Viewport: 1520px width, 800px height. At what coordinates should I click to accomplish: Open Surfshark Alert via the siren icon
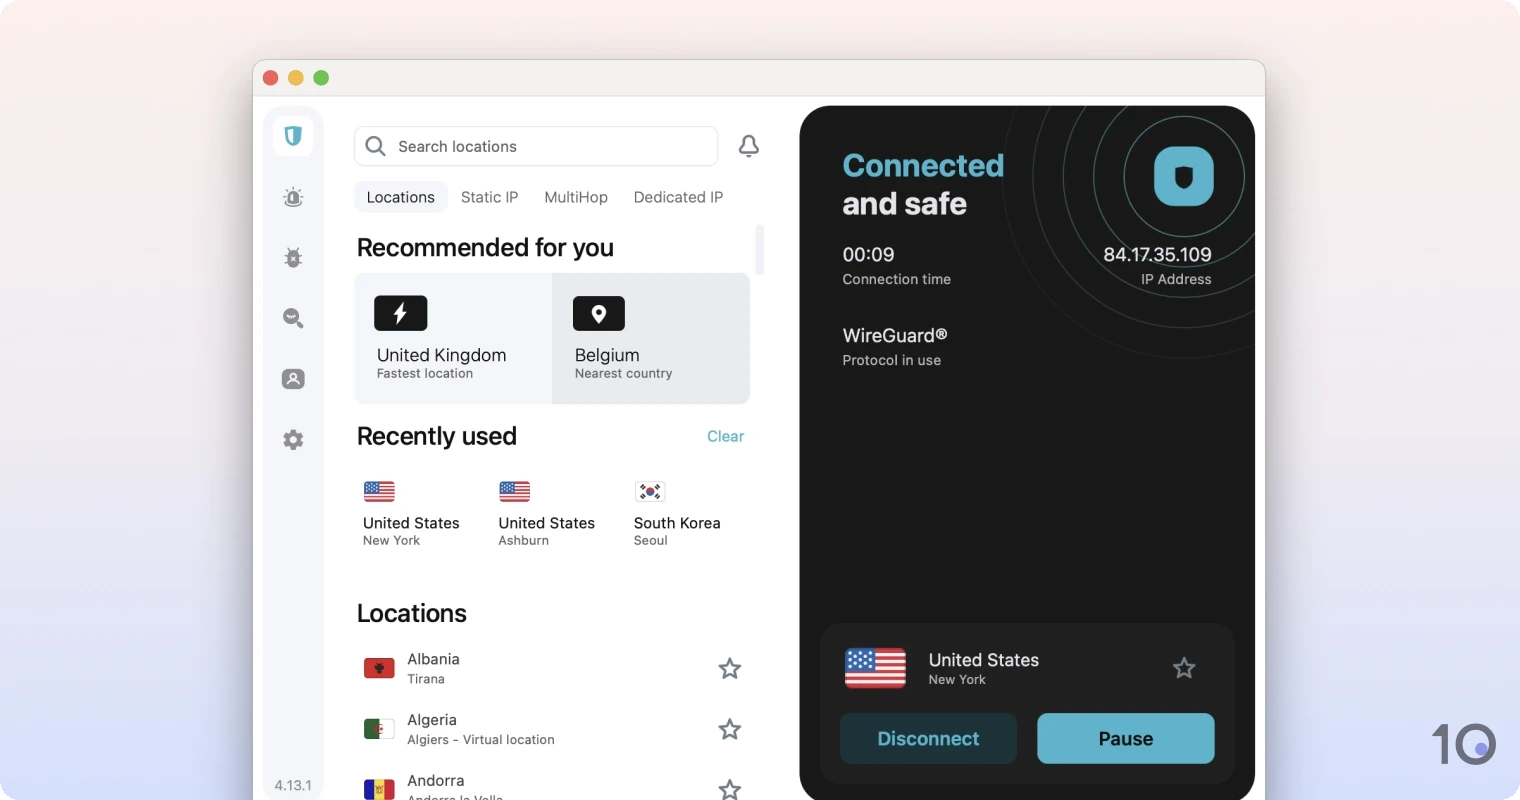click(x=292, y=197)
